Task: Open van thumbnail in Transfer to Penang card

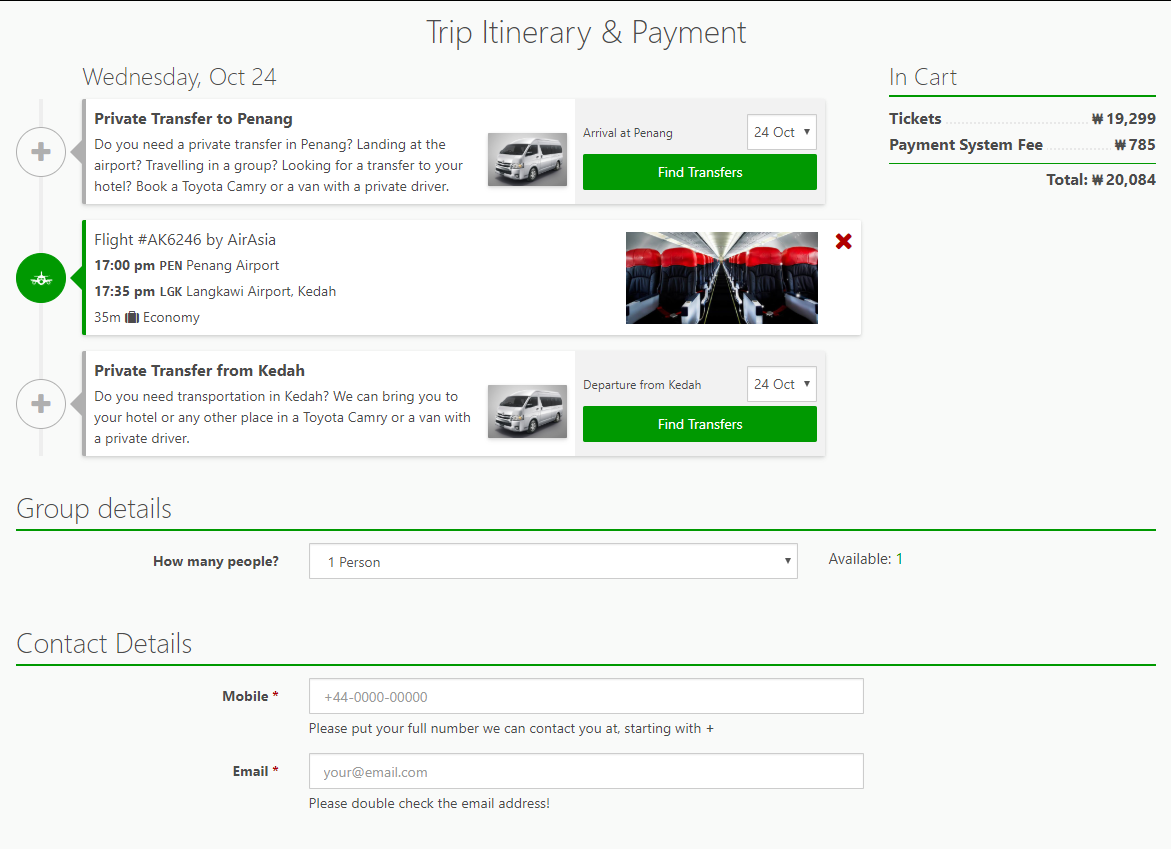Action: (x=527, y=159)
